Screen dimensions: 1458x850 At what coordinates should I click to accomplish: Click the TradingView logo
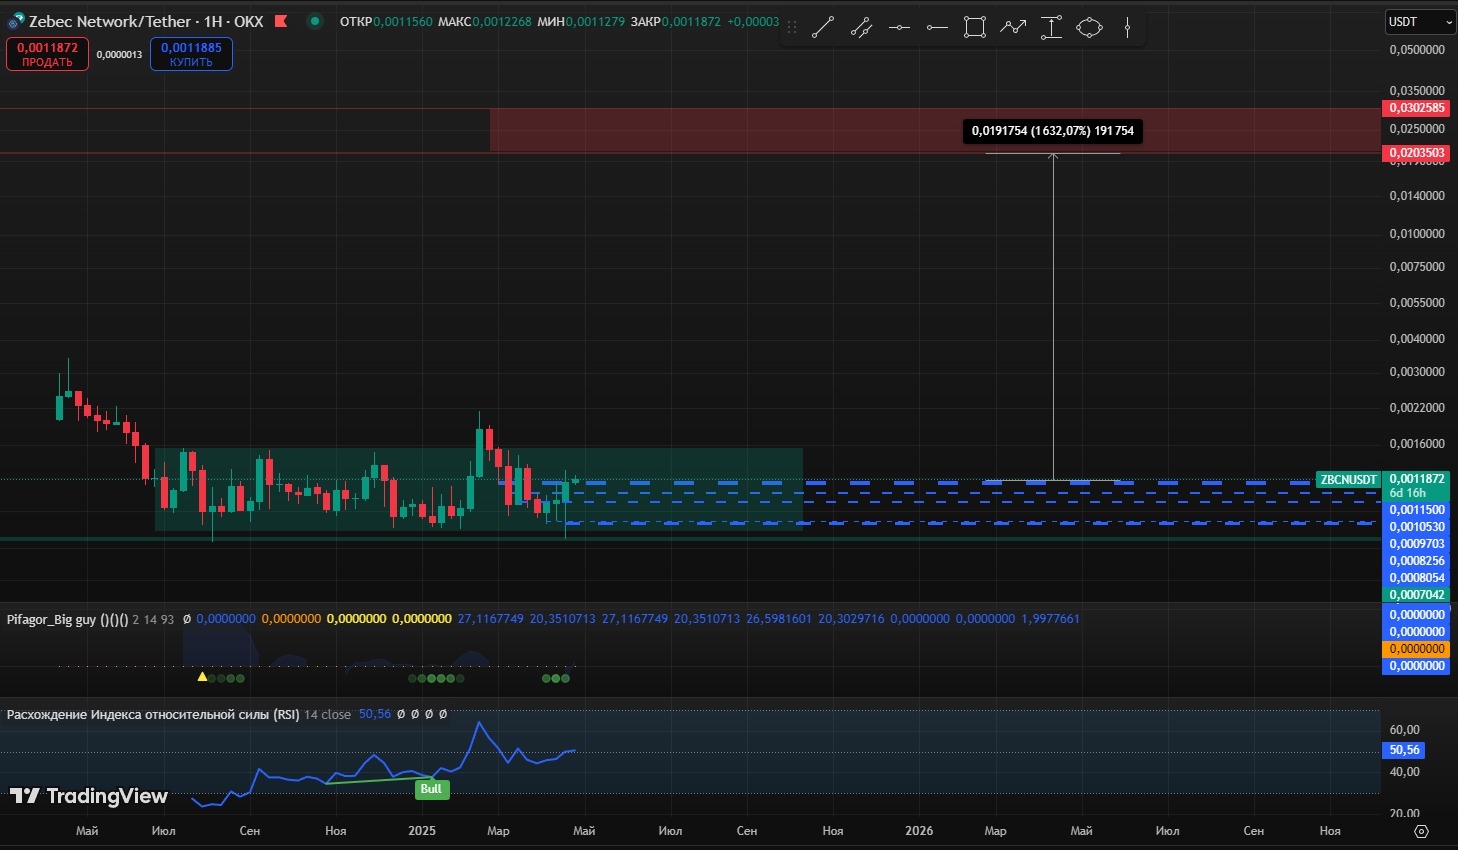point(89,796)
